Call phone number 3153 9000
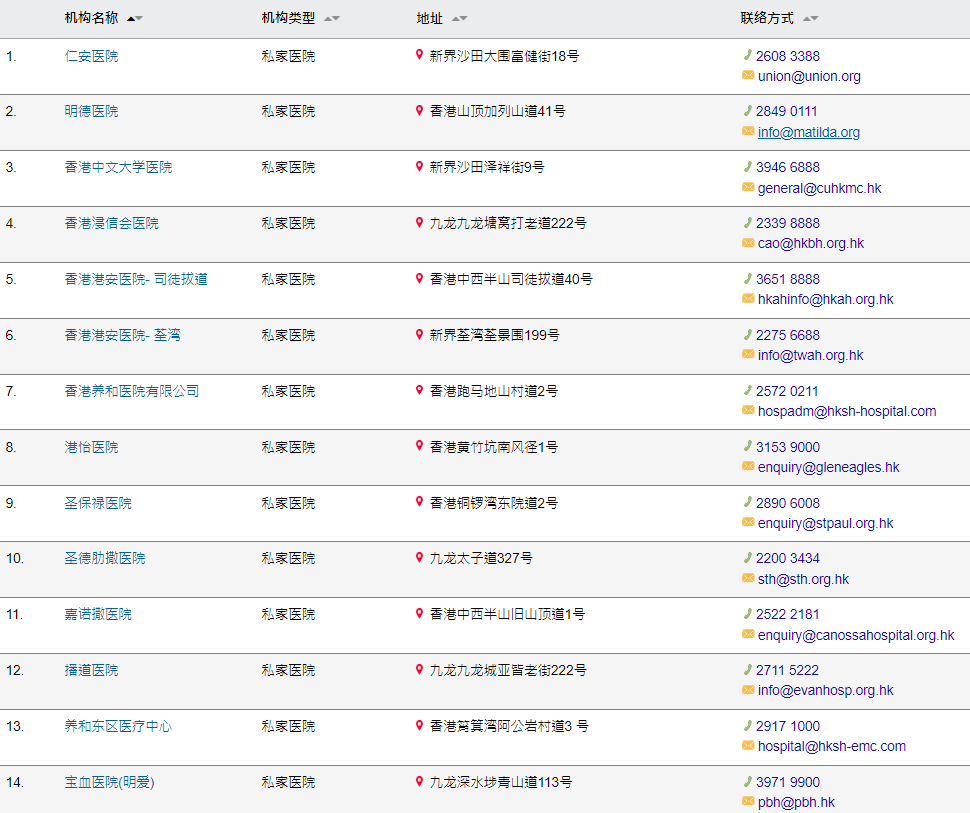Viewport: 970px width, 813px height. click(x=788, y=447)
